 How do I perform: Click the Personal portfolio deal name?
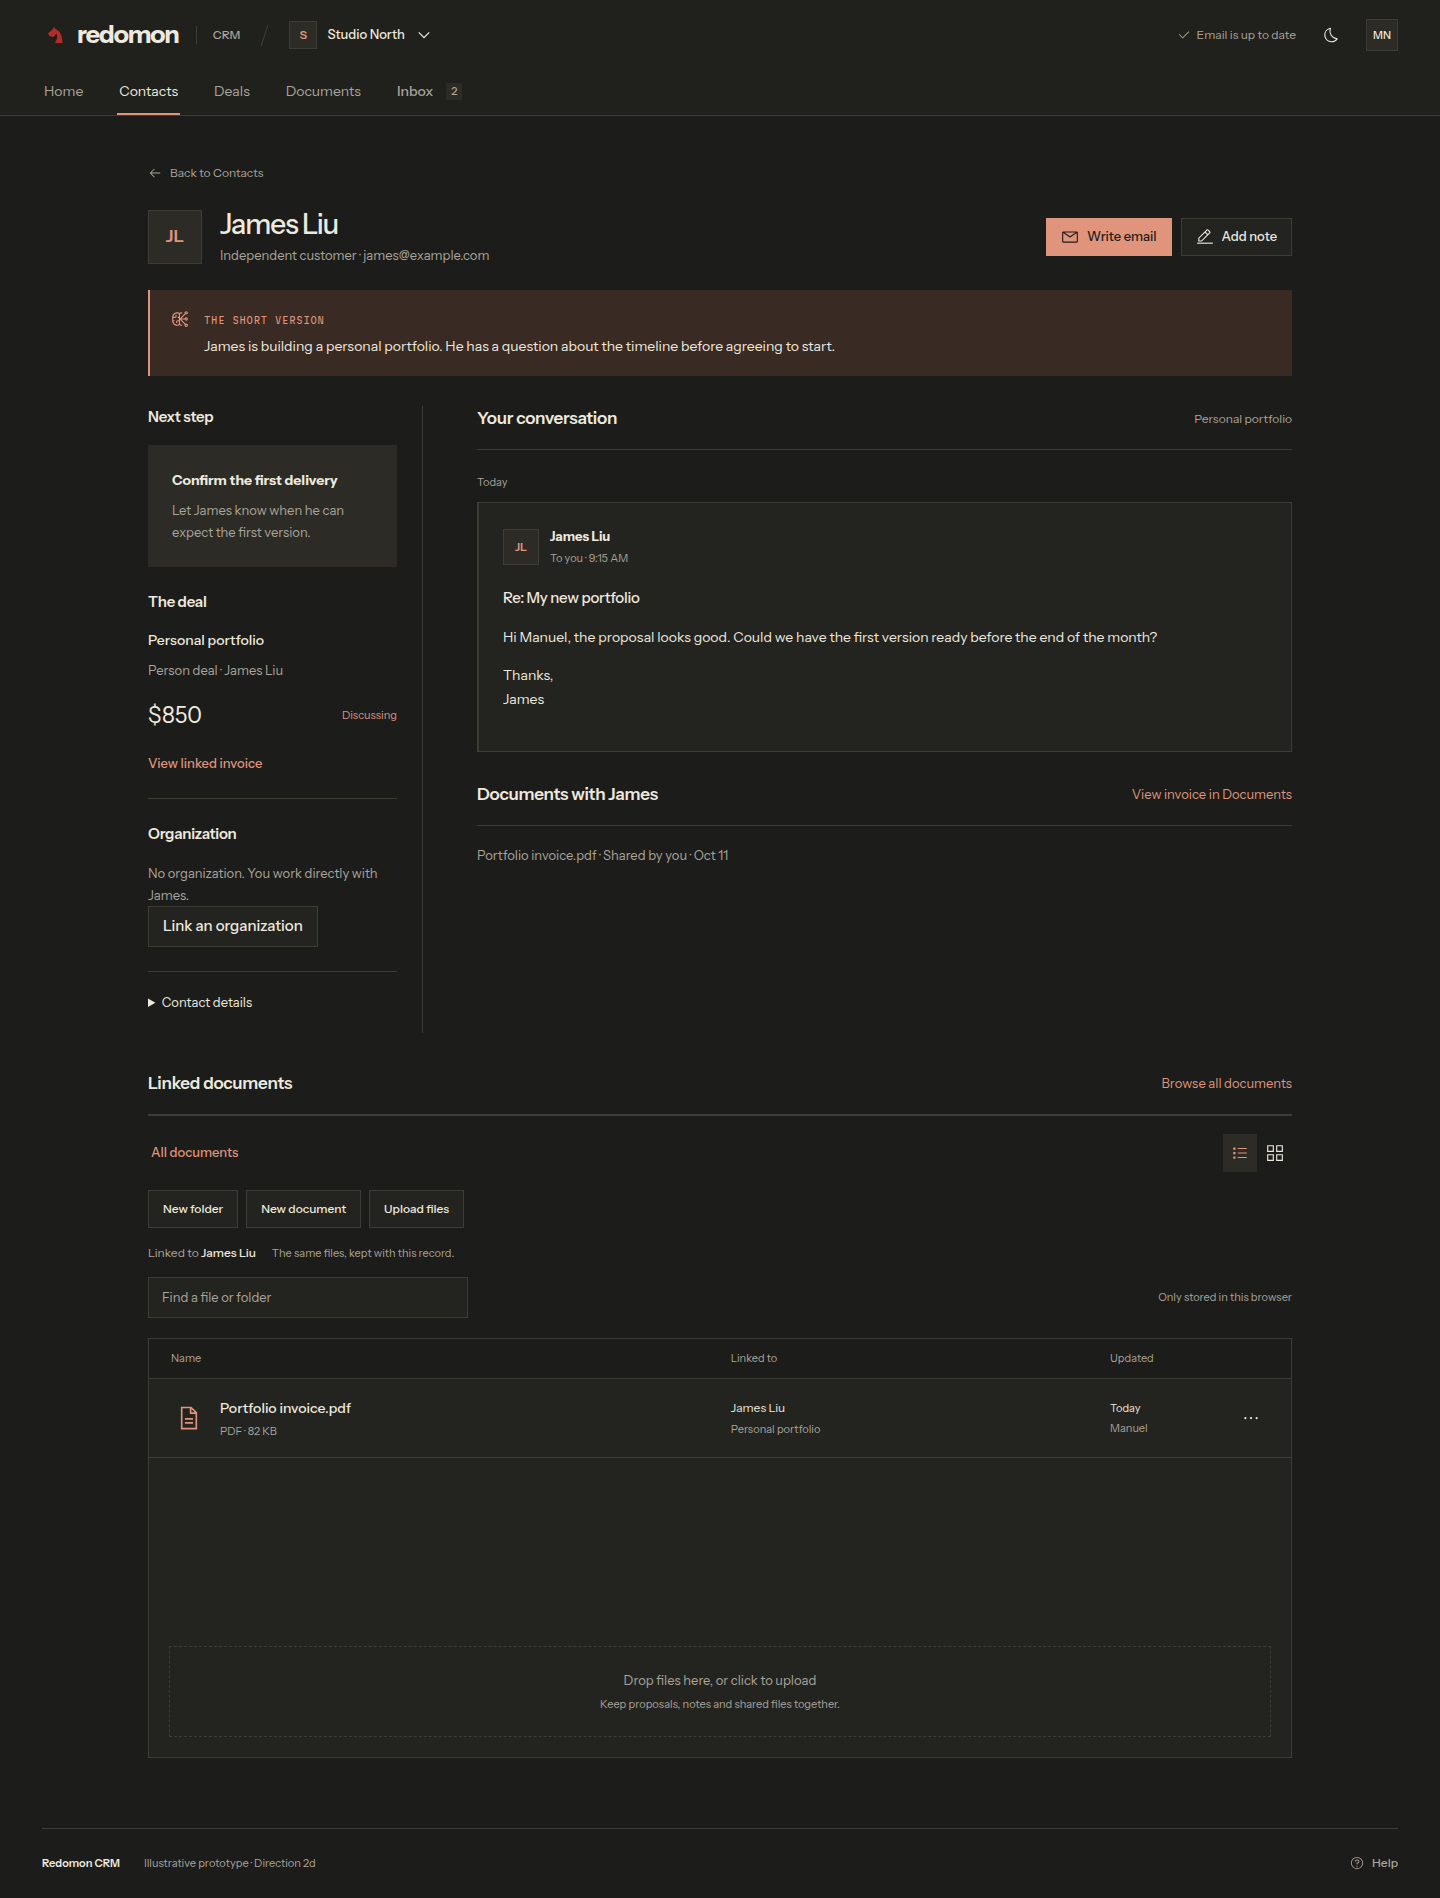(206, 640)
